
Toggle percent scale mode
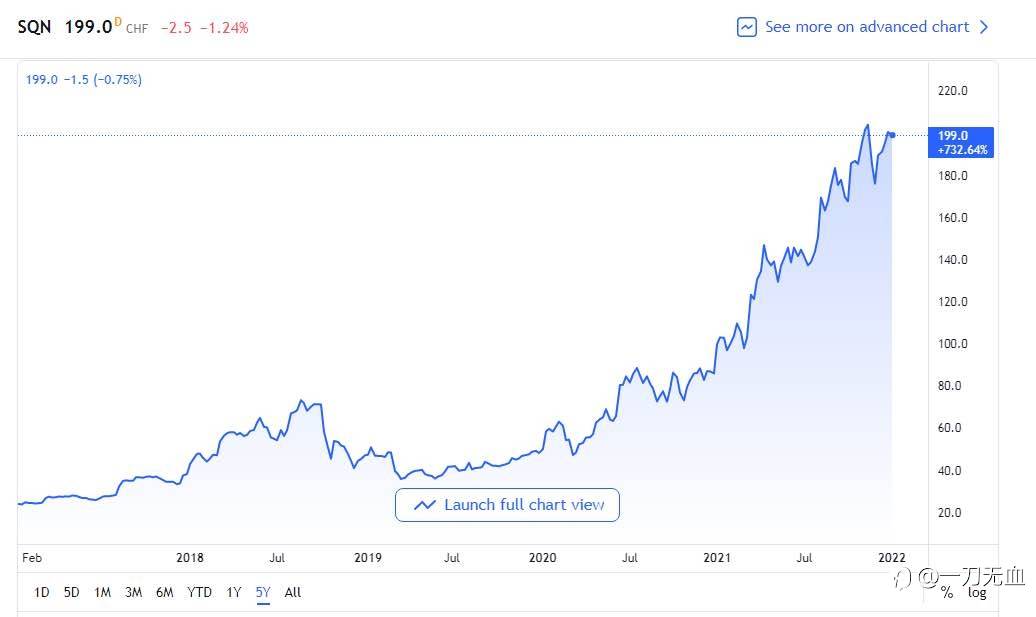tap(946, 592)
